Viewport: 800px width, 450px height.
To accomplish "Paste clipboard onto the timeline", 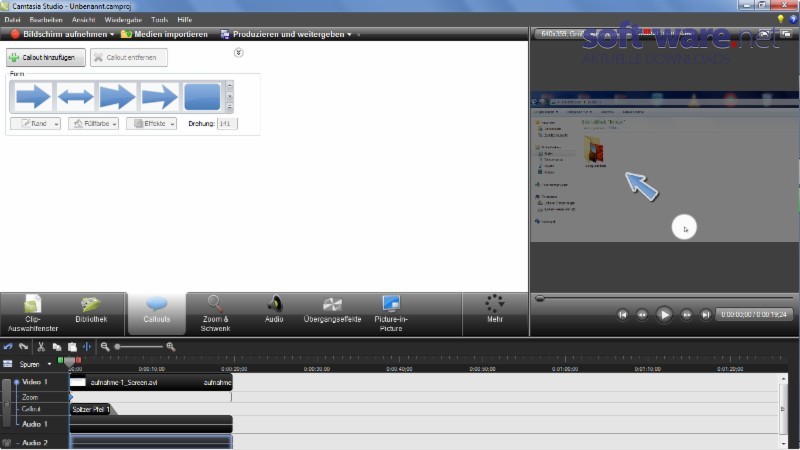I will click(x=72, y=347).
